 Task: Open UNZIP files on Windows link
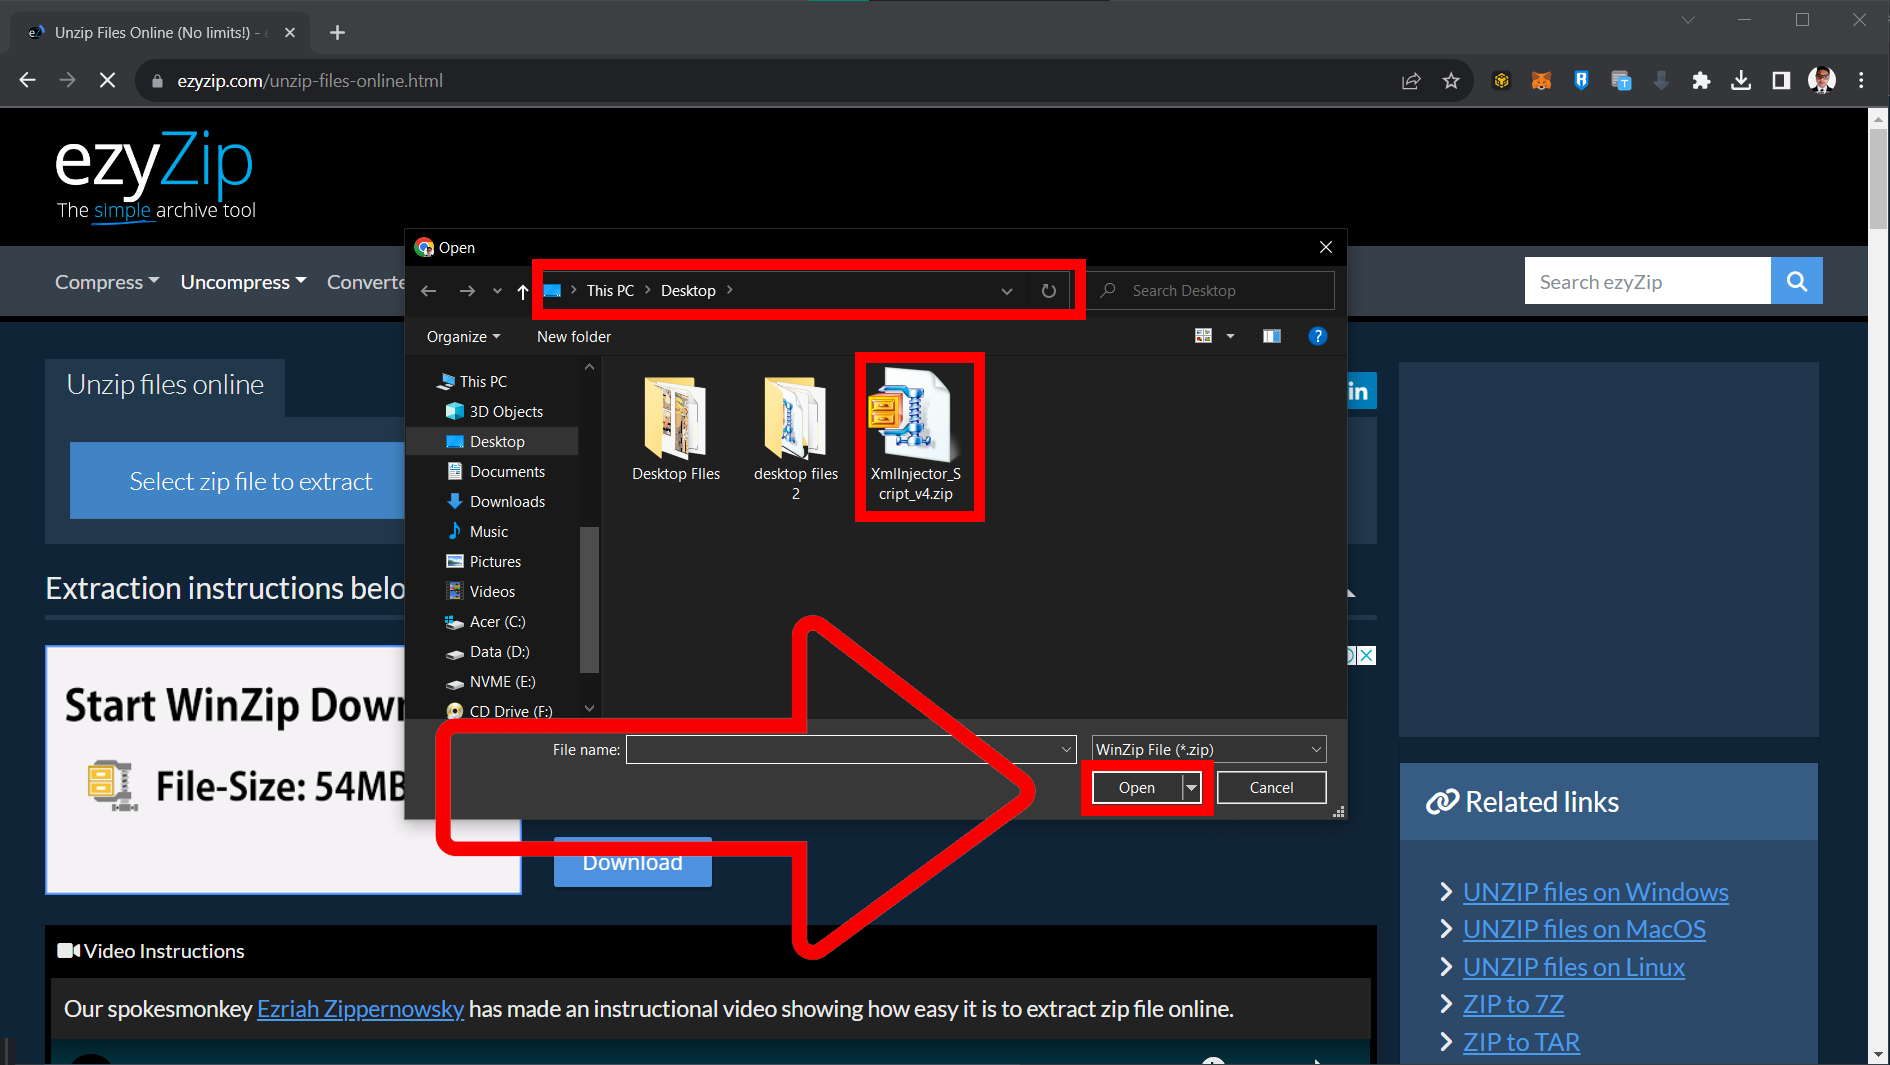coord(1595,892)
